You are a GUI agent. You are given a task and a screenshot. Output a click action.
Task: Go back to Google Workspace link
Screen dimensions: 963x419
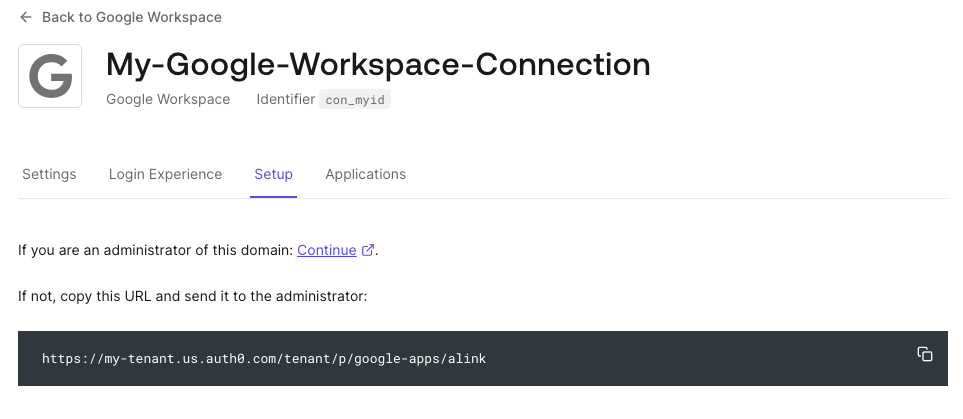[131, 17]
